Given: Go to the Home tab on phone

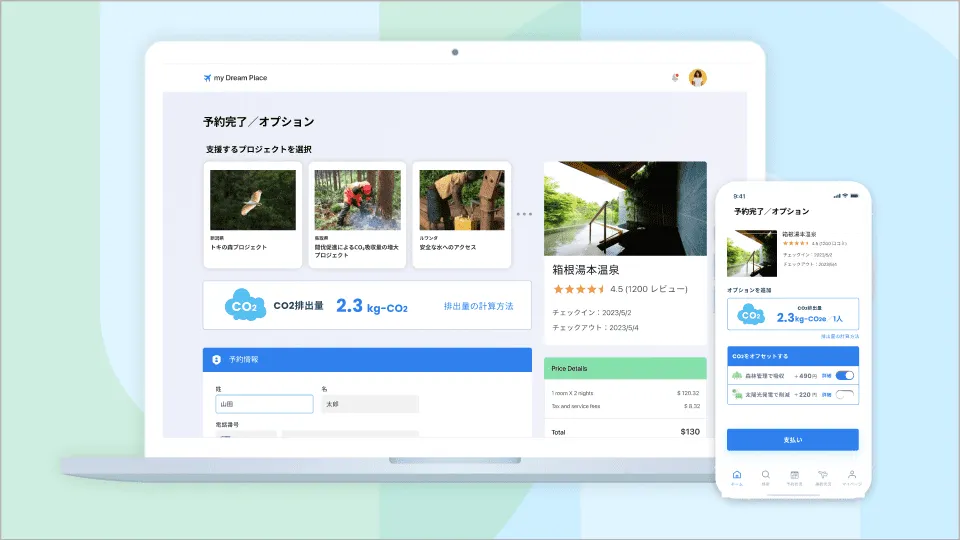Looking at the screenshot, I should pos(737,476).
